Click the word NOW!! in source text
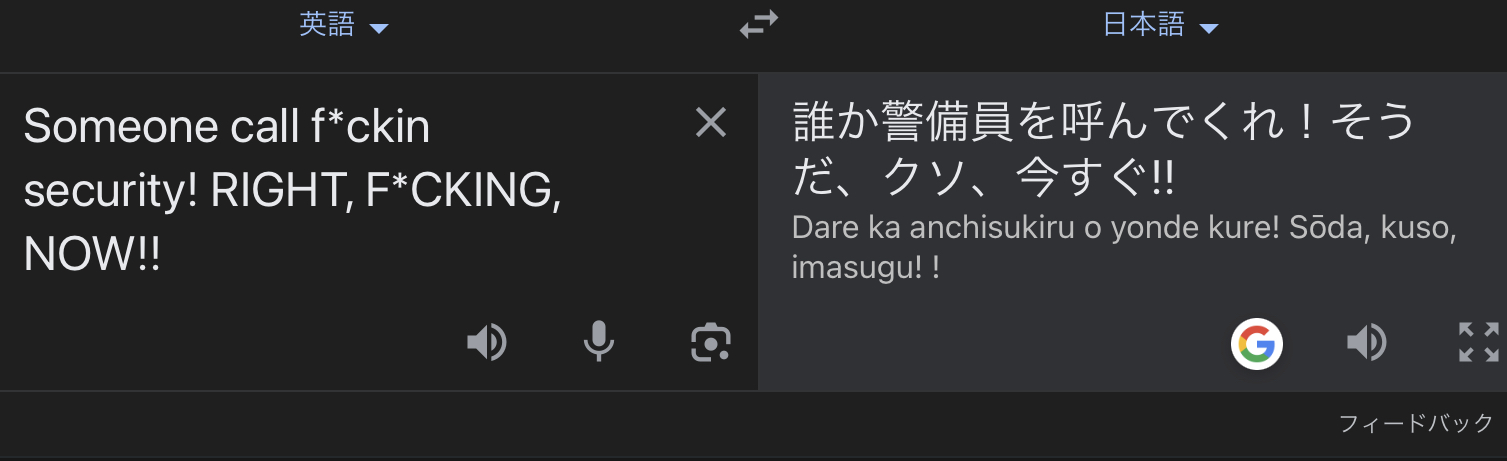Image resolution: width=1507 pixels, height=461 pixels. coord(92,257)
